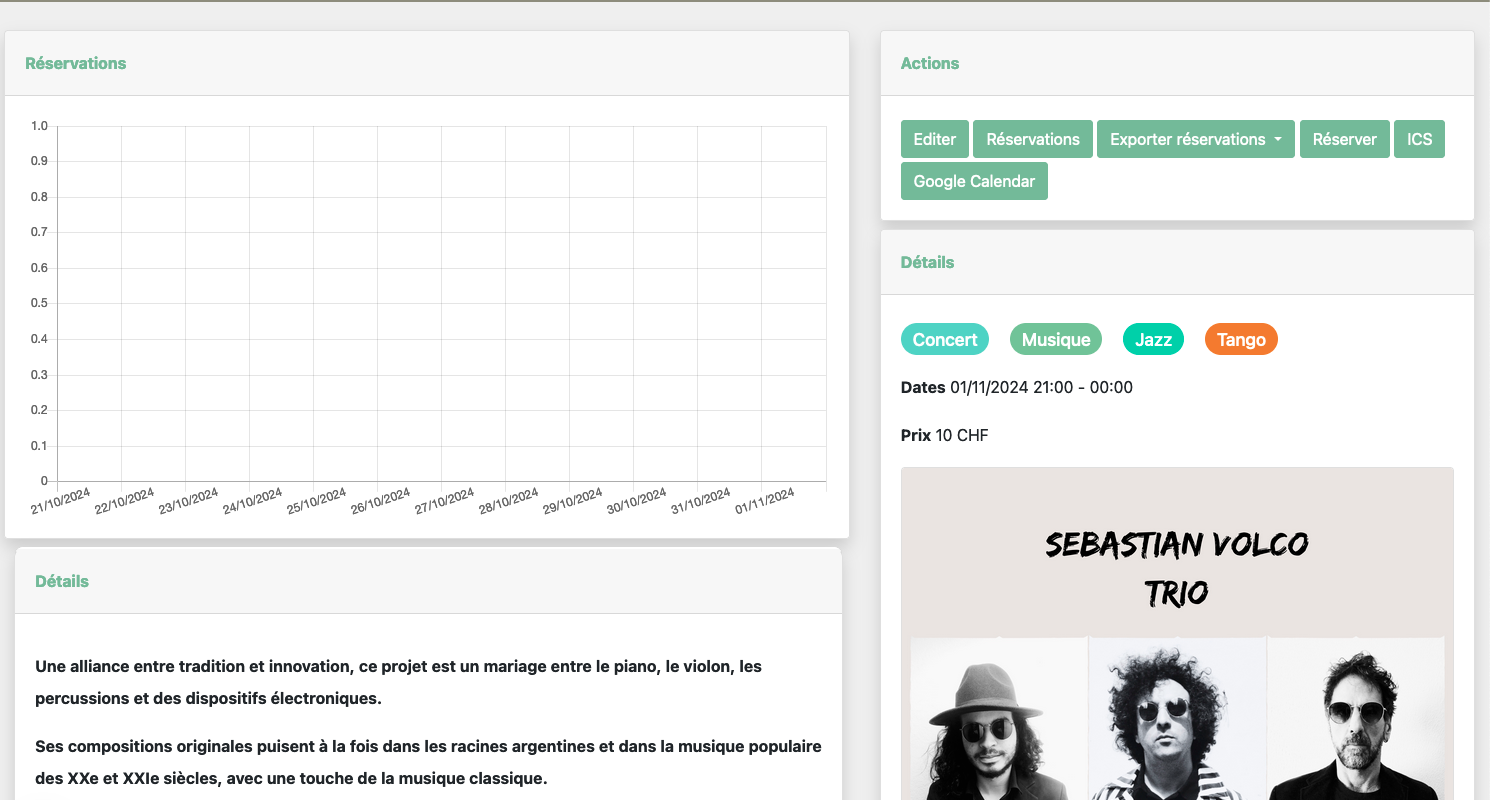The width and height of the screenshot is (1490, 800).
Task: Select the Musique tag badge
Action: click(1055, 339)
